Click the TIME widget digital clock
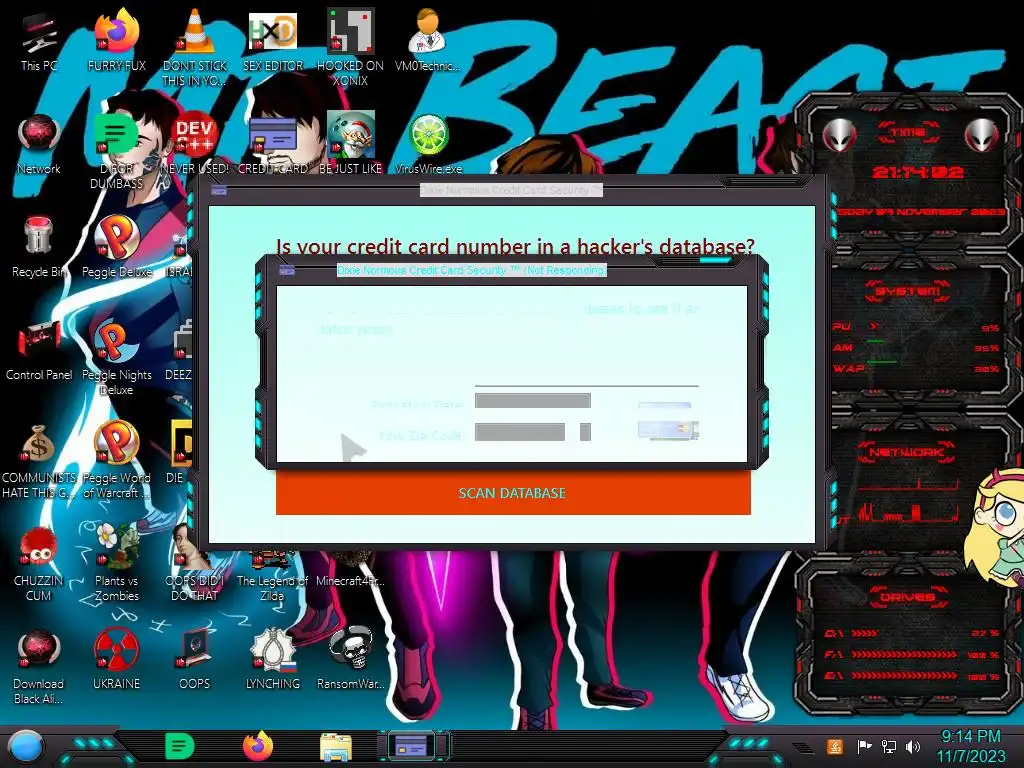 click(x=918, y=172)
